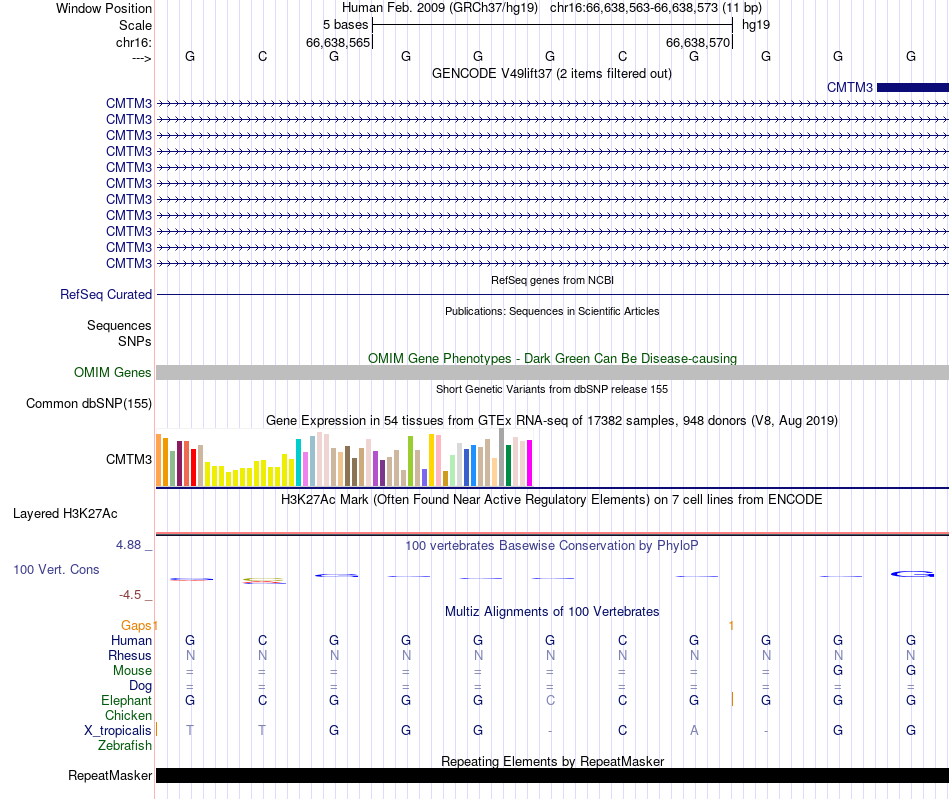Click the 'Common dbSNP(155)' track label
Viewport: 950px width, 799px height.
pos(88,403)
